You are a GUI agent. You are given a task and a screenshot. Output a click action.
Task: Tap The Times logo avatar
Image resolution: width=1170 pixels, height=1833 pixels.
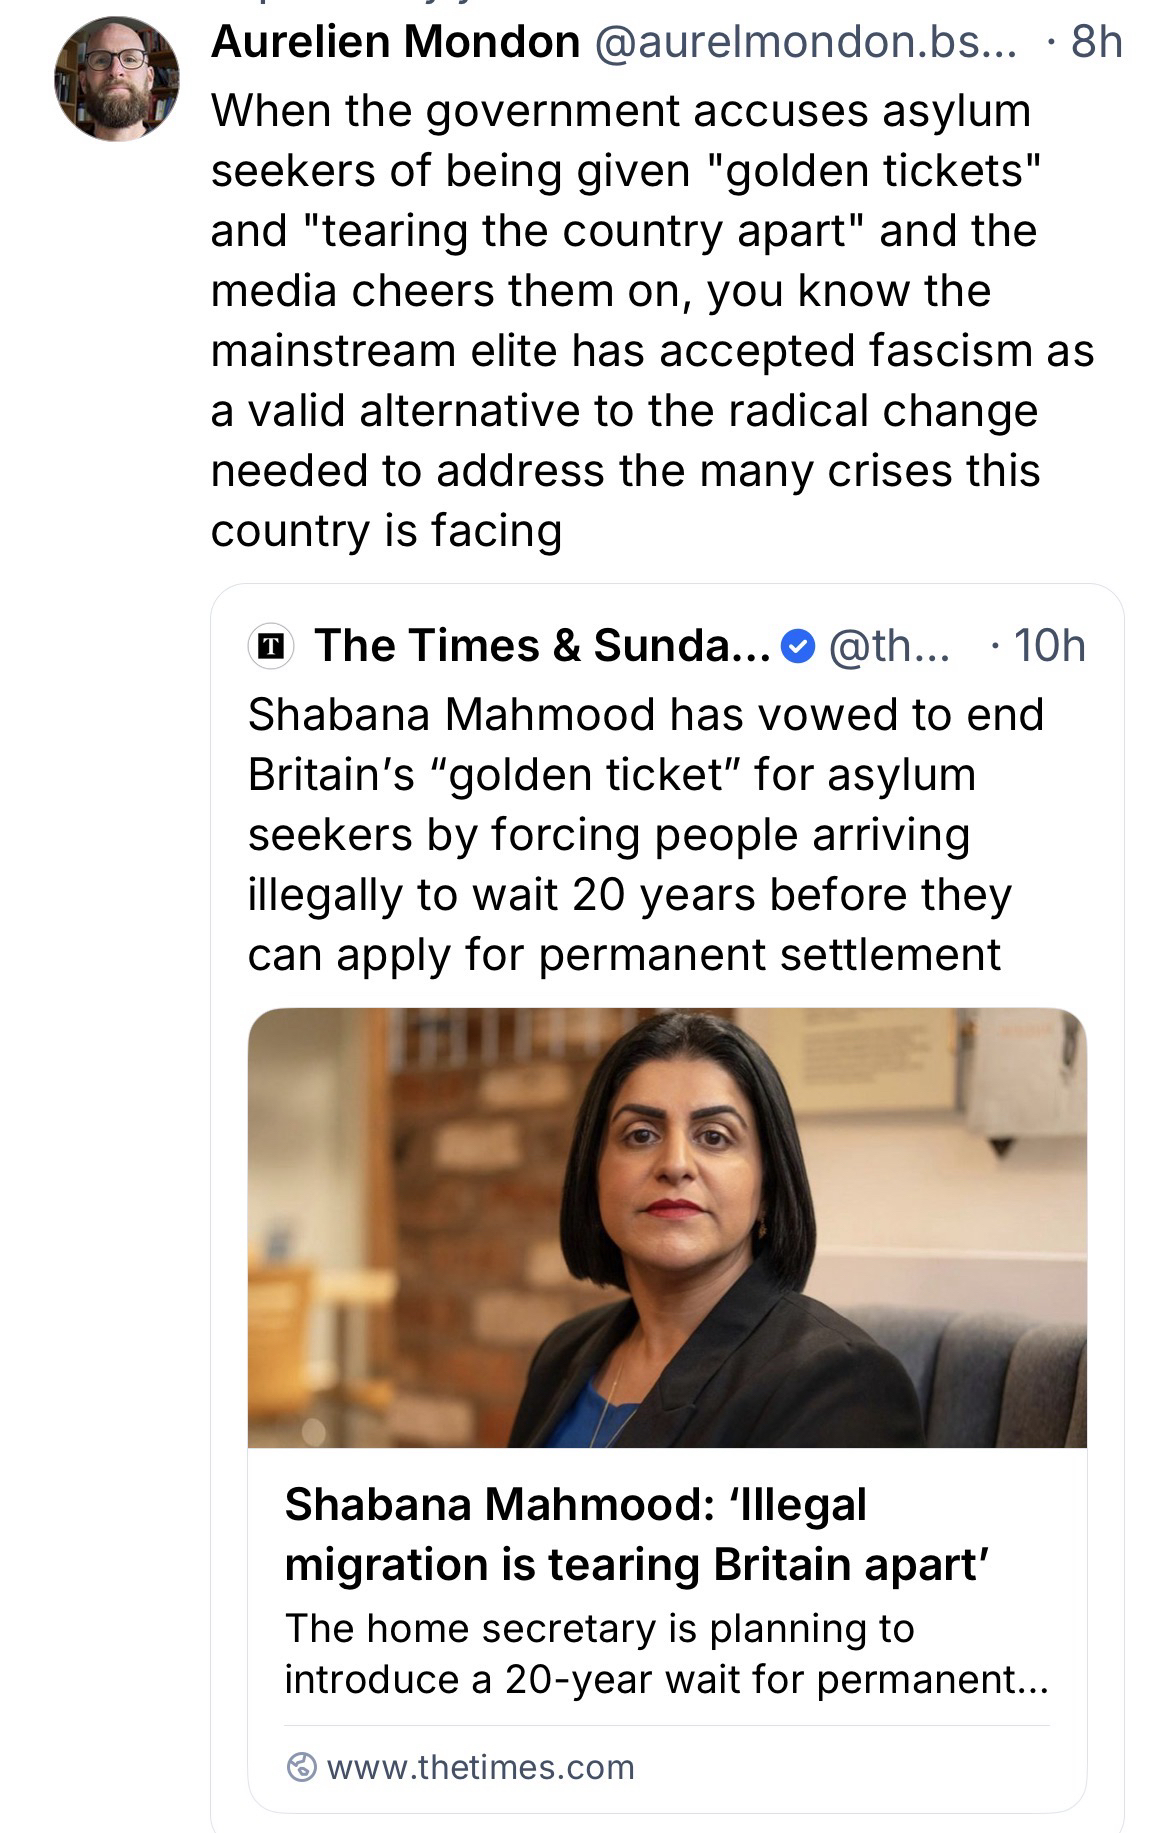tap(270, 646)
